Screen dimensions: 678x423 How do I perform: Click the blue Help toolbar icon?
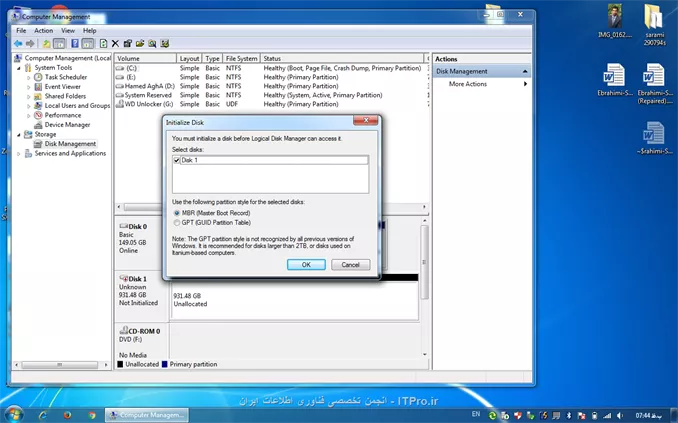tap(75, 44)
